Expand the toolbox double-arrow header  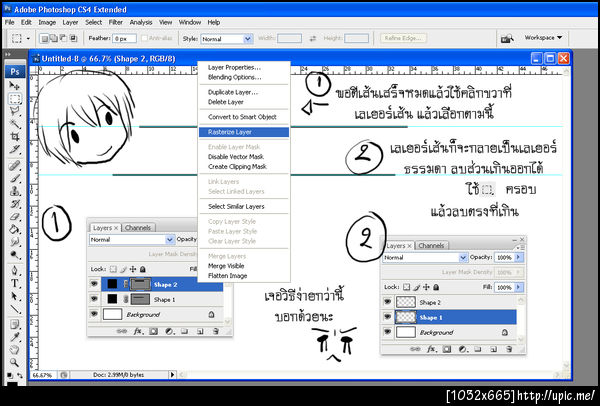pyautogui.click(x=8, y=54)
